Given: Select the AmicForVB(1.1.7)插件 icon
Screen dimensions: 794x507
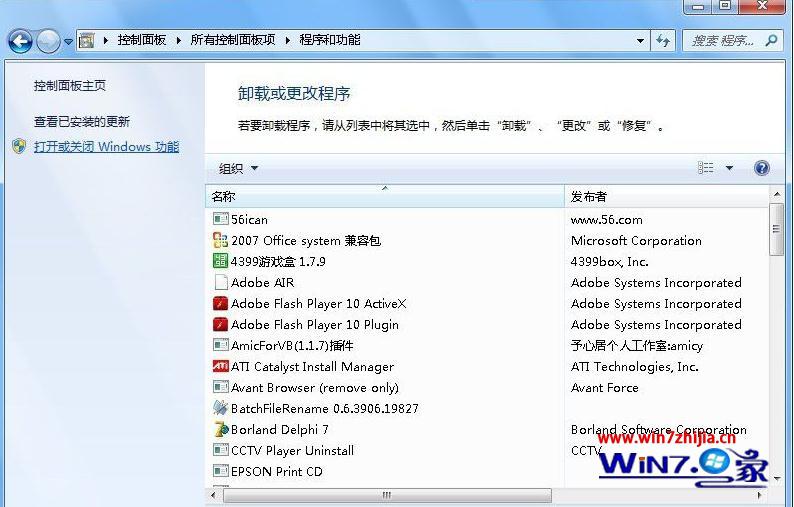Looking at the screenshot, I should click(220, 345).
